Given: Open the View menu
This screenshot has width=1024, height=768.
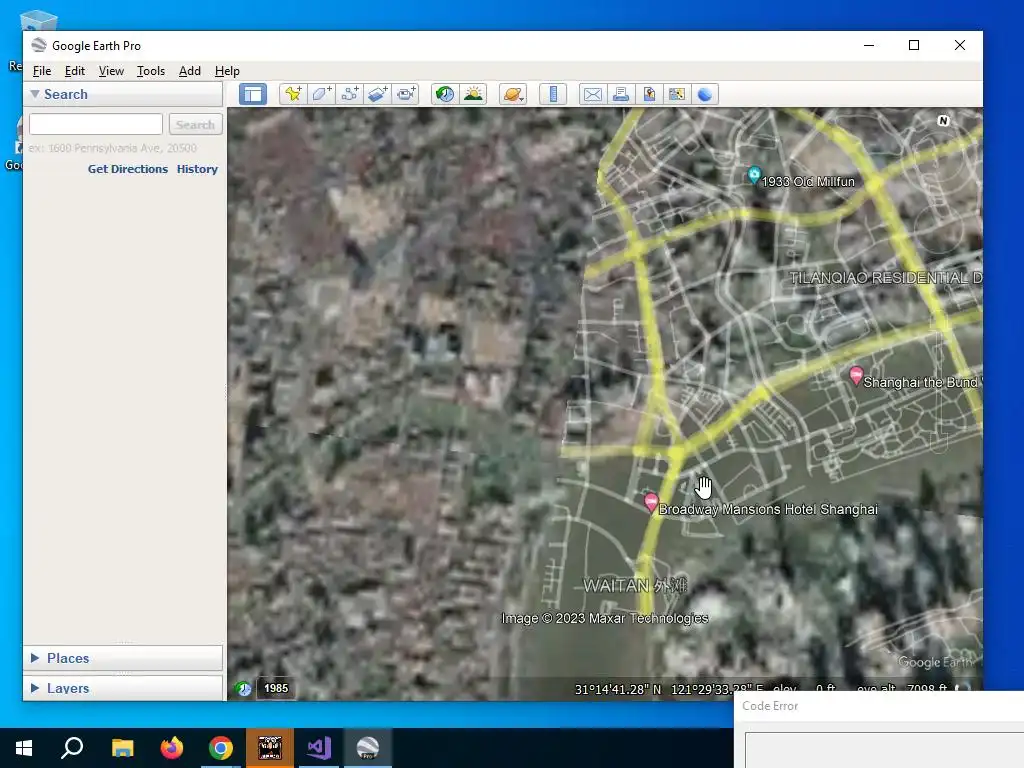Looking at the screenshot, I should [x=111, y=71].
